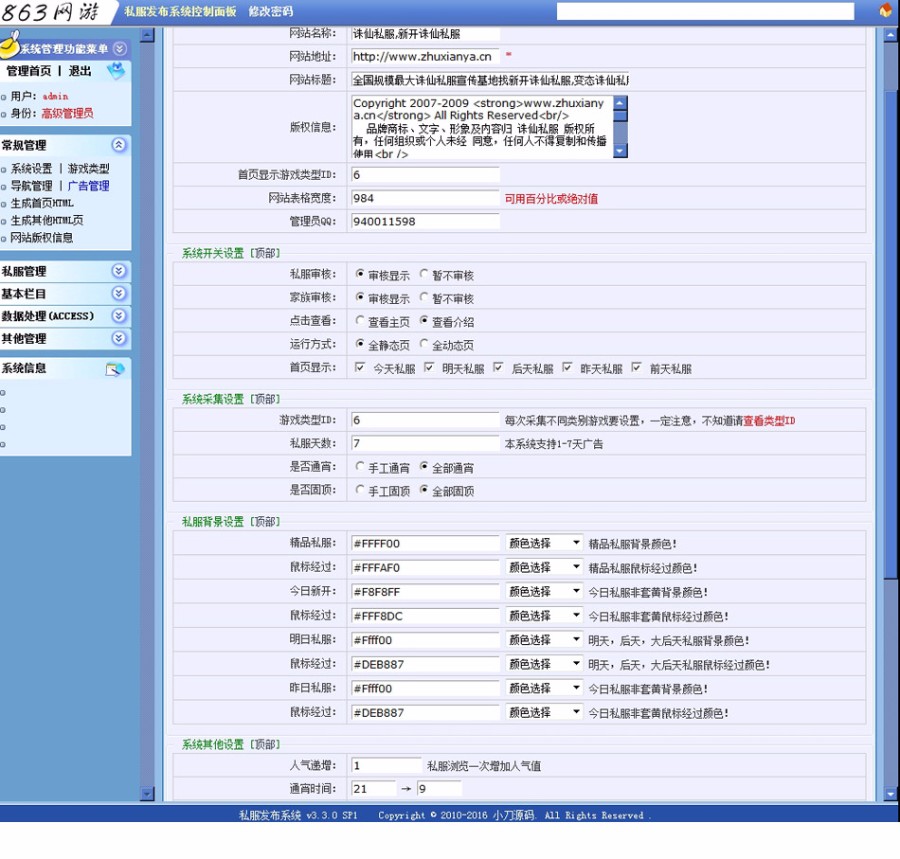Open 修改密码 in top bar

click(x=270, y=11)
